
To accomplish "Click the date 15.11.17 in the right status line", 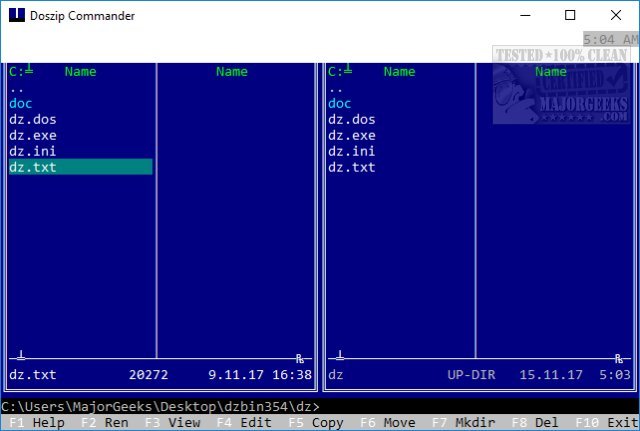I will tap(551, 375).
